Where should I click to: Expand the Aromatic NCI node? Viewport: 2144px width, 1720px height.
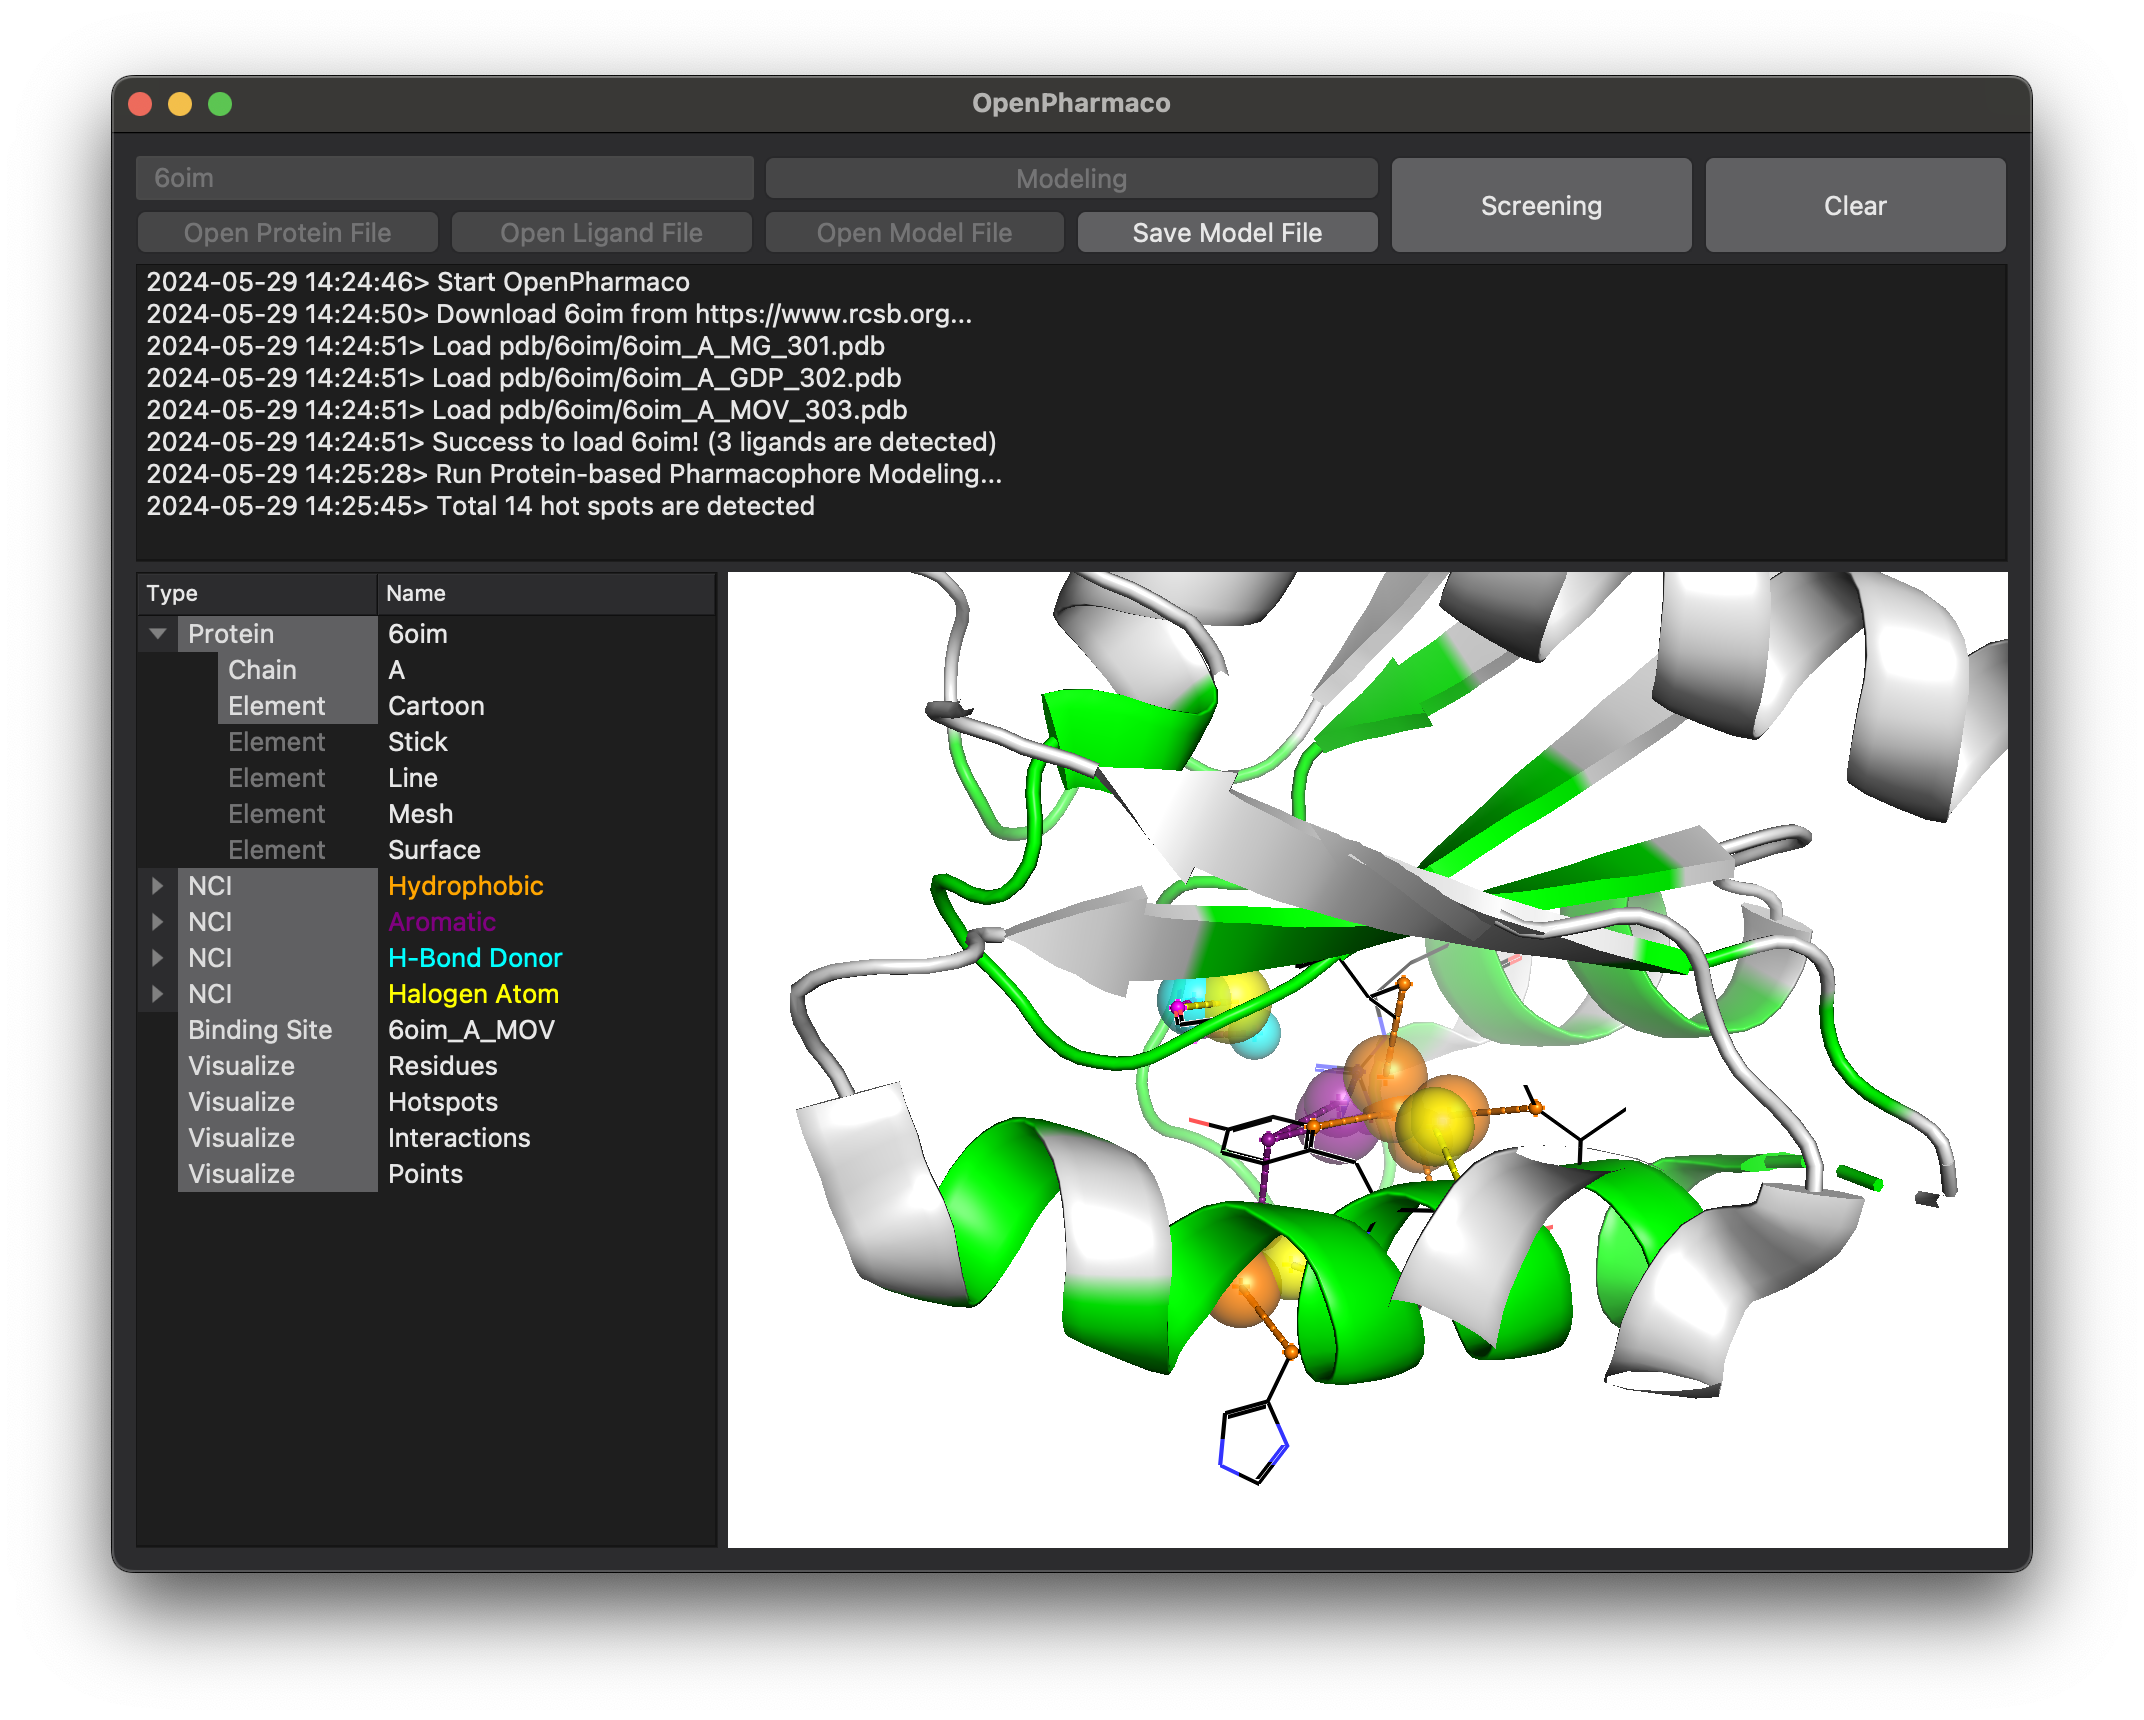point(157,922)
